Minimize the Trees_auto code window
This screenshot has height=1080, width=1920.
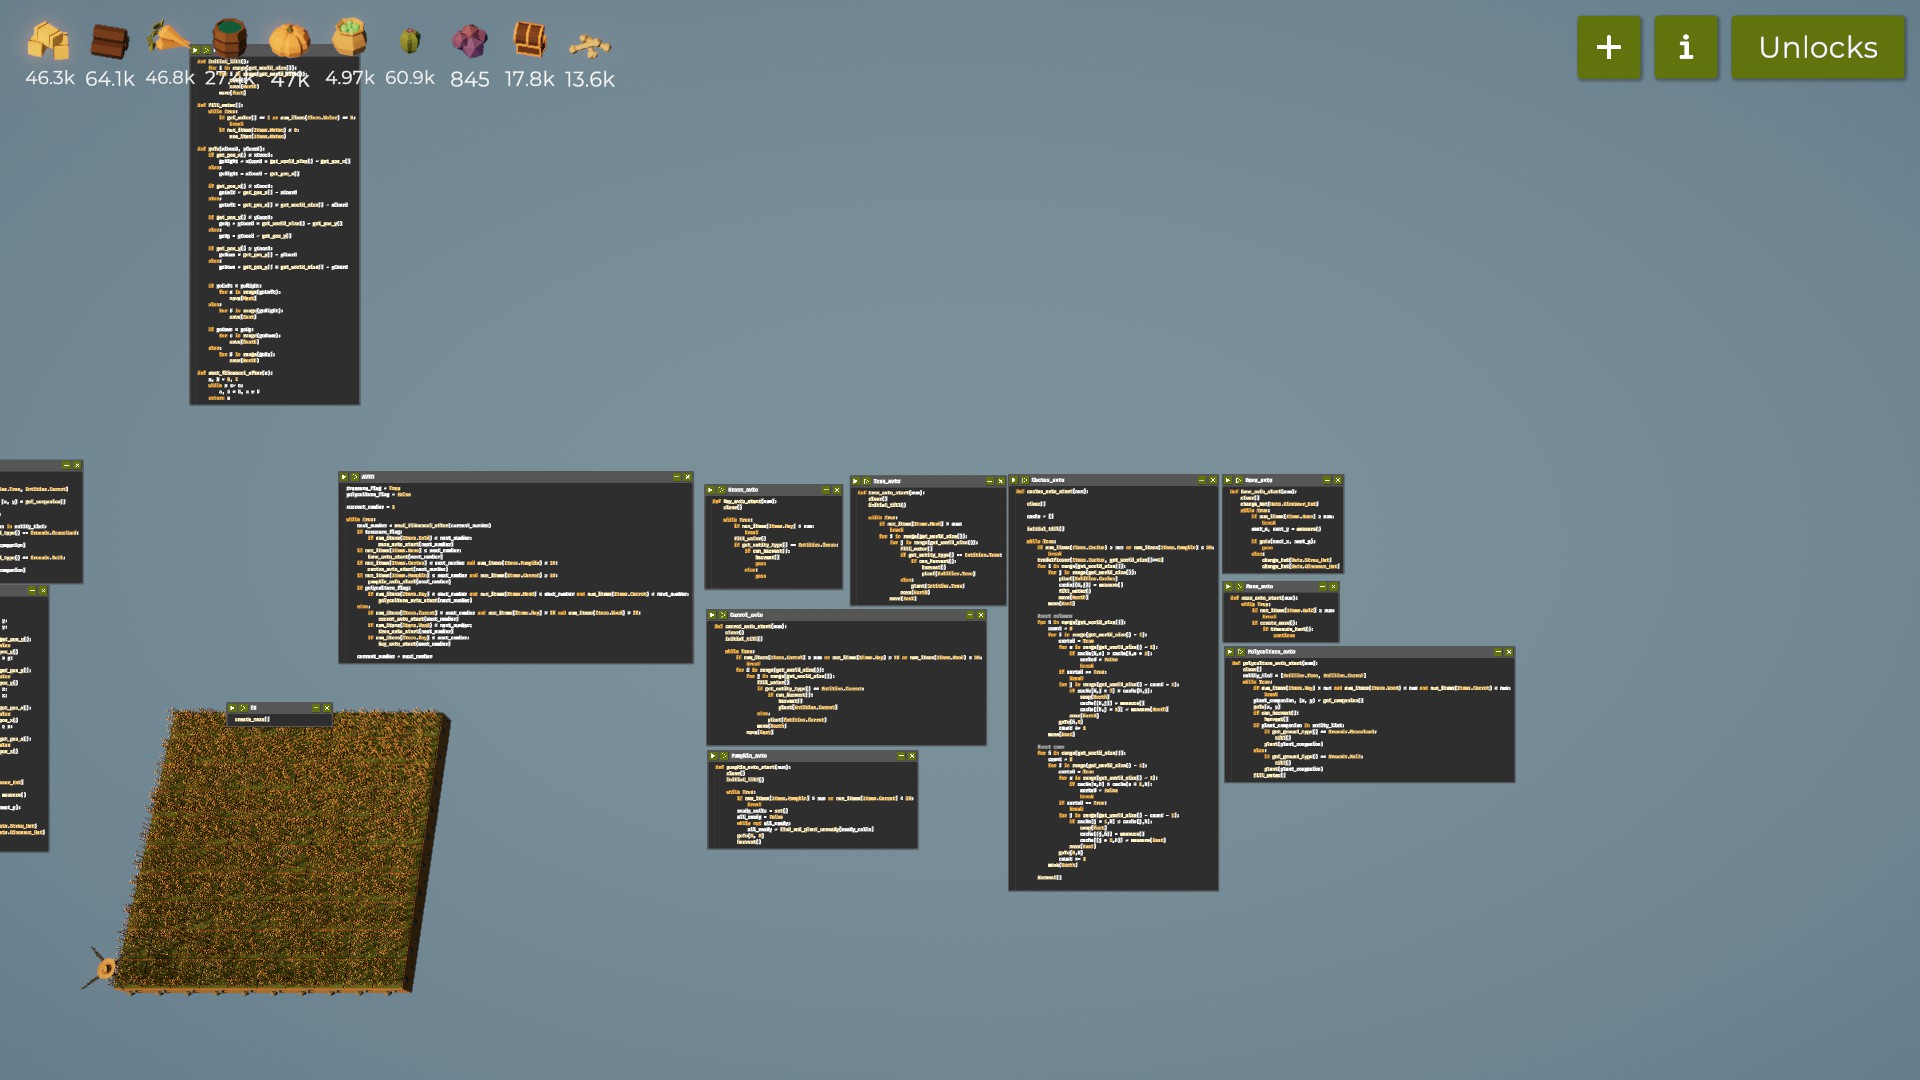tap(989, 481)
